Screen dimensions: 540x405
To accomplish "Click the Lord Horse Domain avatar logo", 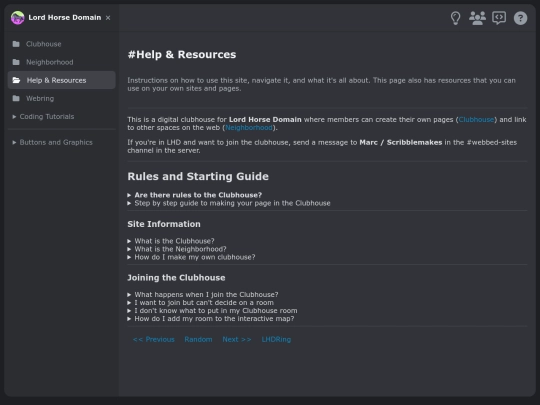I will [18, 18].
